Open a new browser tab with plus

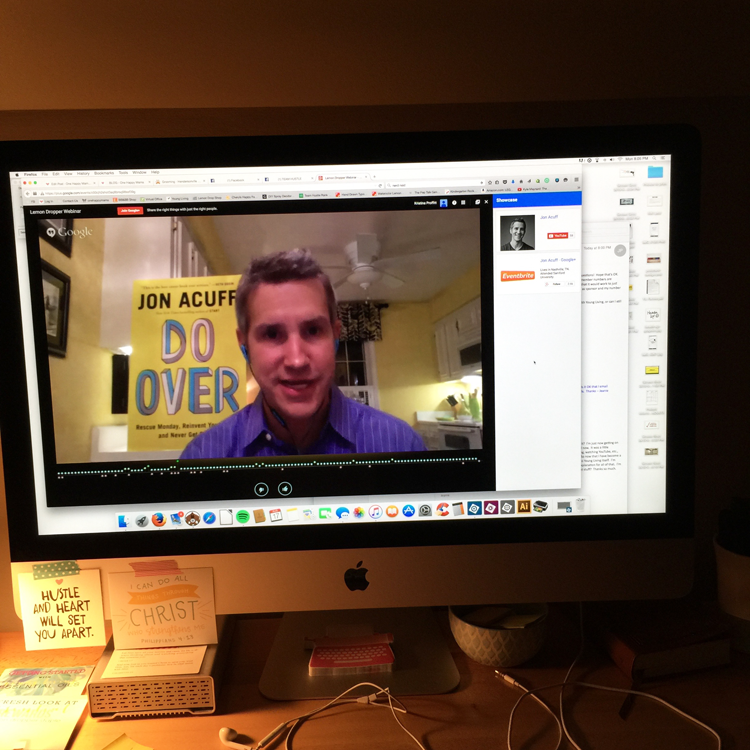[374, 177]
